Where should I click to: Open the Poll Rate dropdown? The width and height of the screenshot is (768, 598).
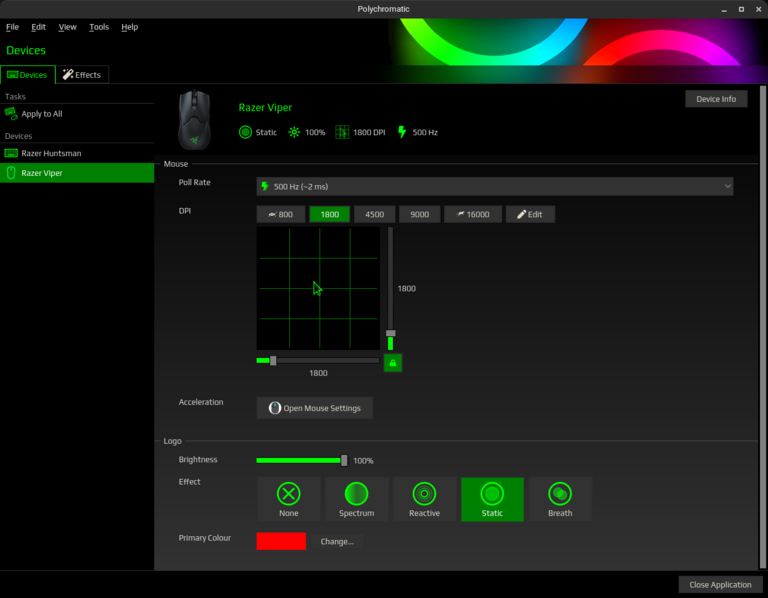(495, 187)
